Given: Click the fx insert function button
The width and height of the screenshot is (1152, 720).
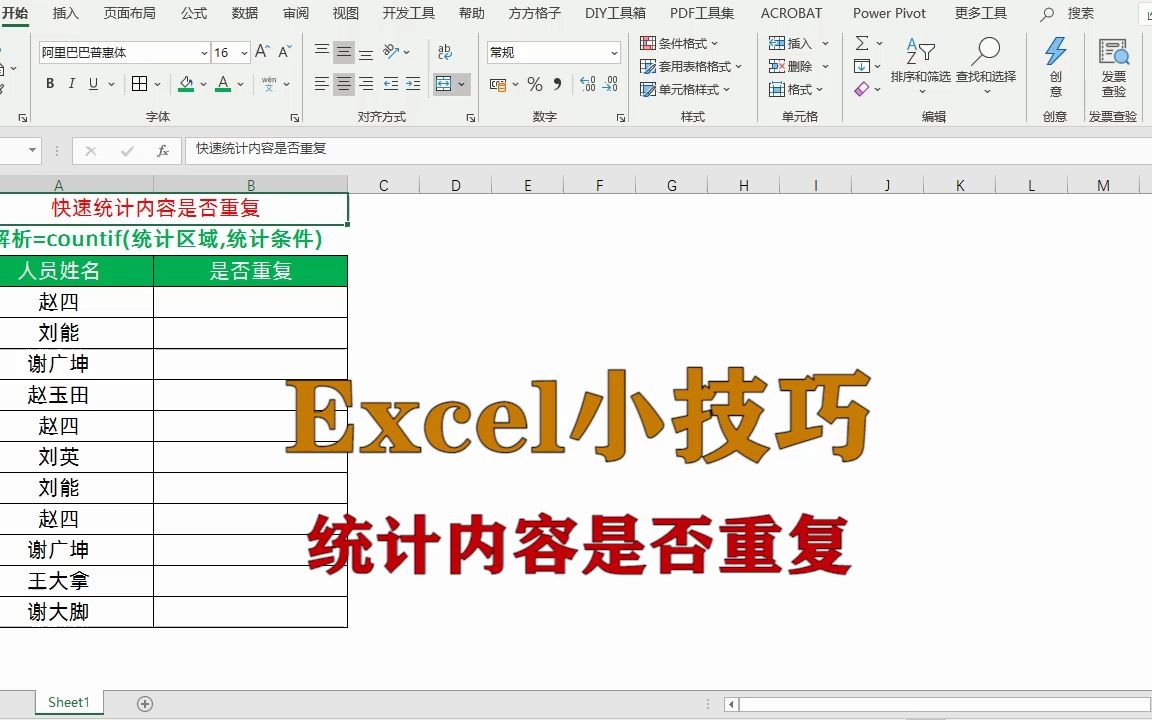Looking at the screenshot, I should tap(163, 150).
